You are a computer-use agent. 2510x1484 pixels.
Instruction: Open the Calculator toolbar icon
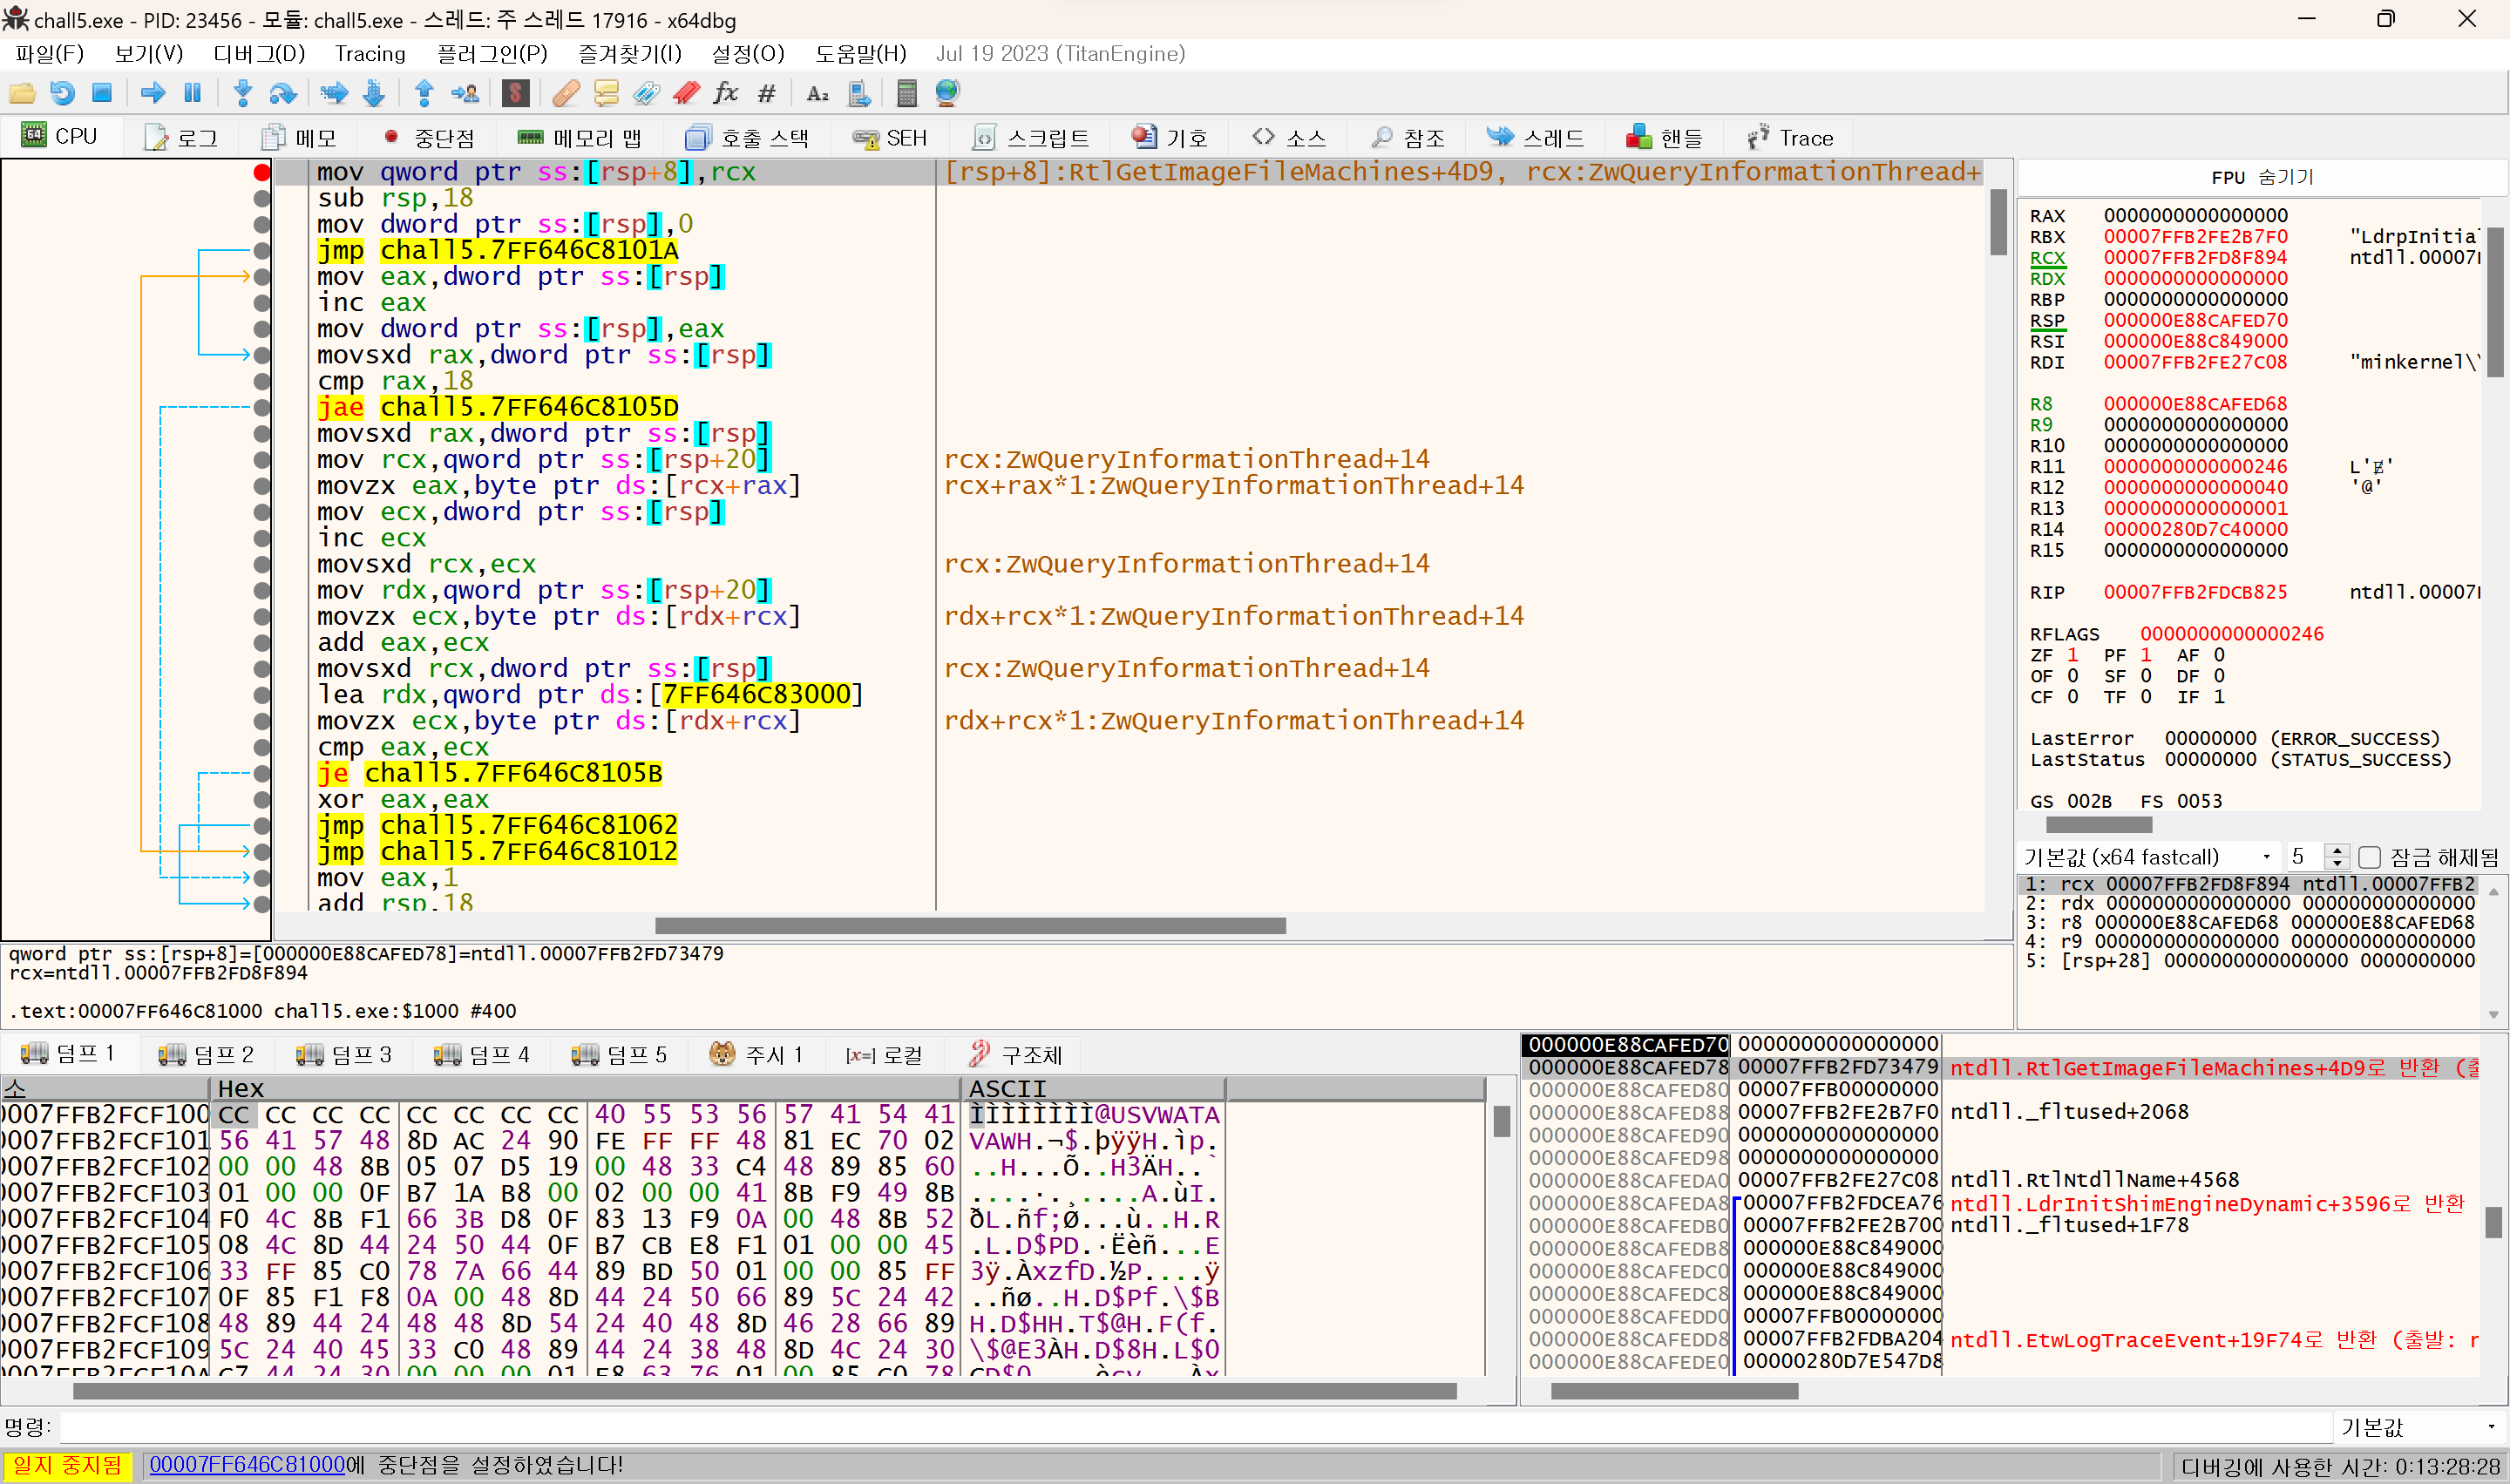(906, 93)
